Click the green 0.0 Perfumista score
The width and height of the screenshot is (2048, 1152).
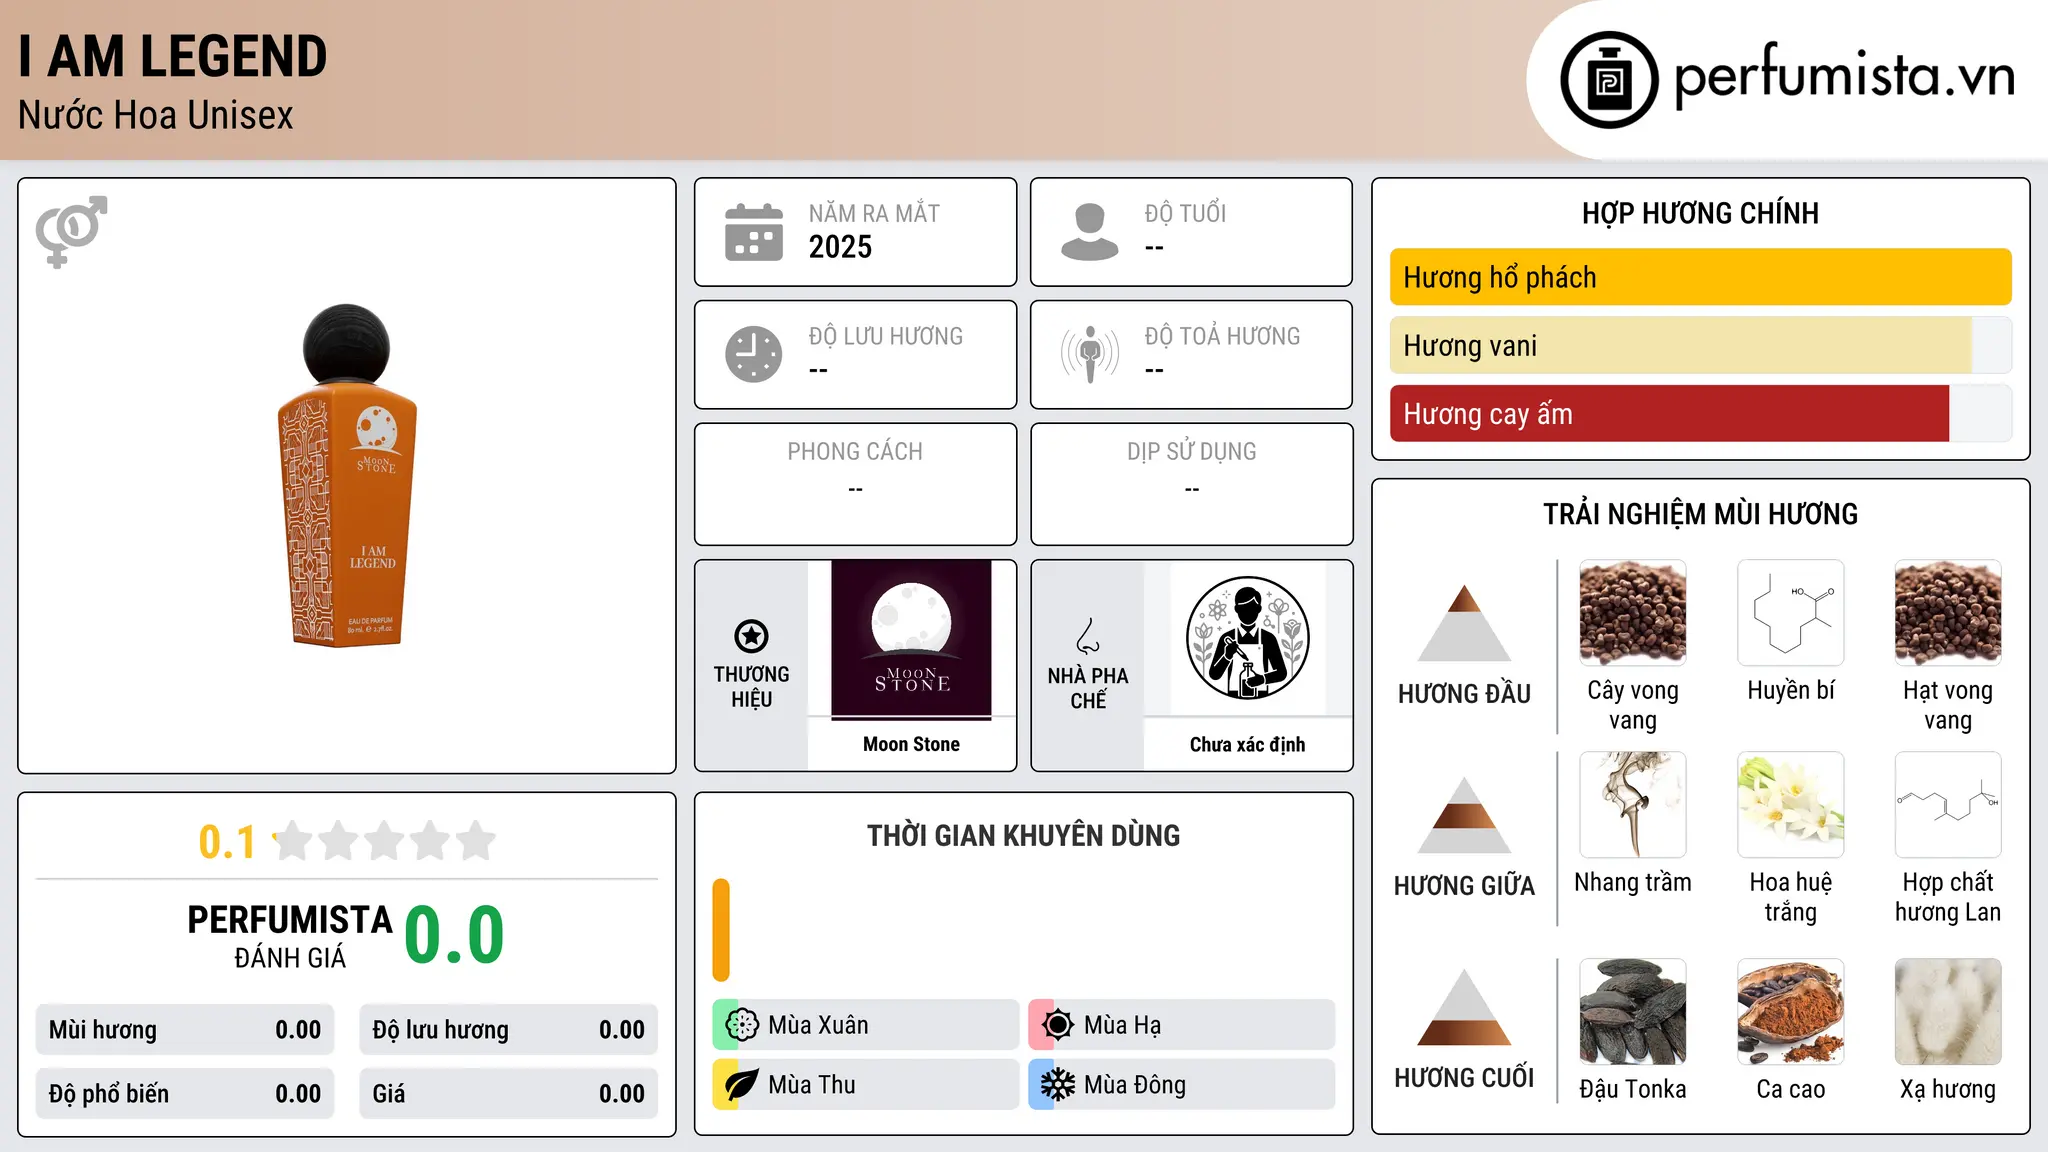click(x=455, y=934)
